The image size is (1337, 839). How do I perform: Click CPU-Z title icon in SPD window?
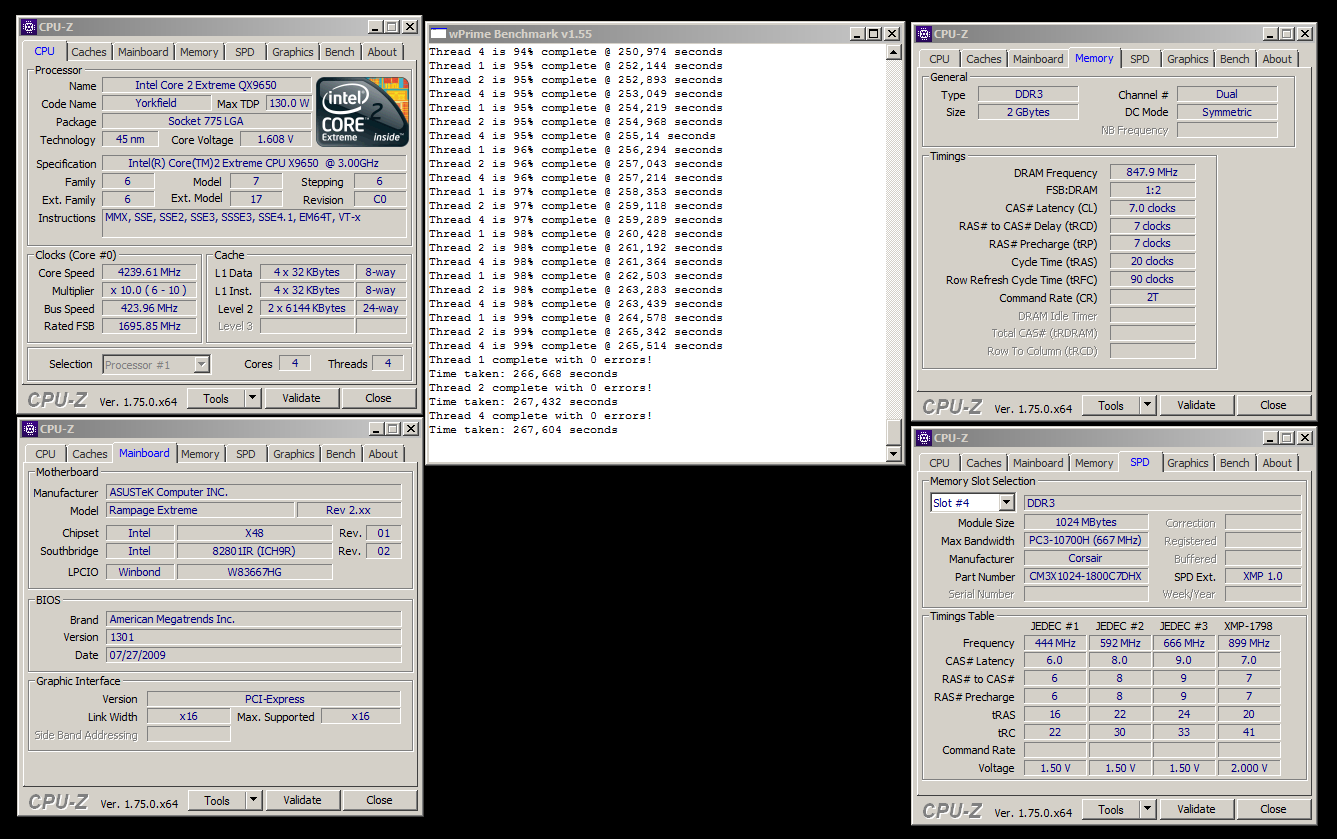pyautogui.click(x=923, y=438)
